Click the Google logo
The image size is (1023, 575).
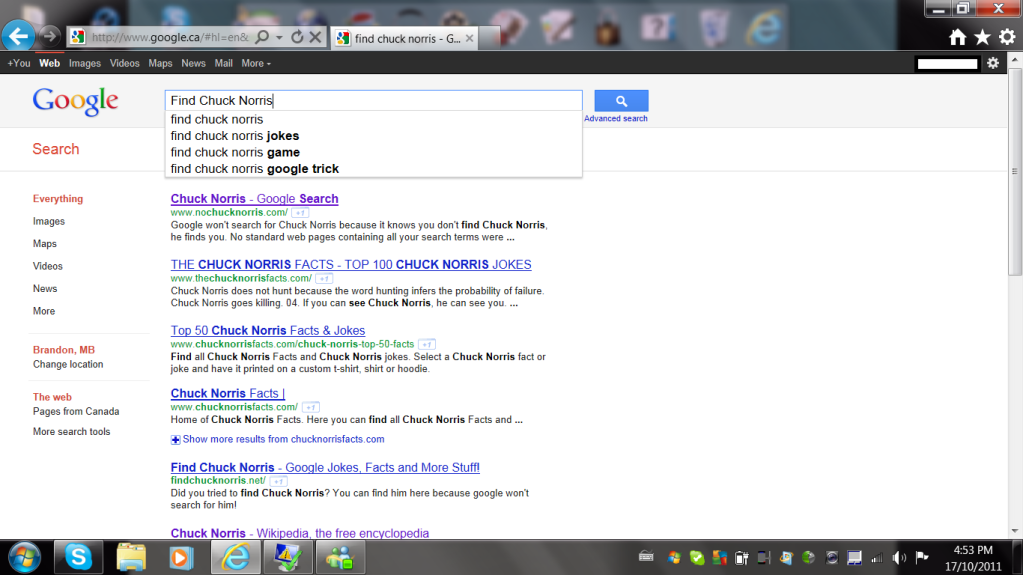tap(75, 101)
